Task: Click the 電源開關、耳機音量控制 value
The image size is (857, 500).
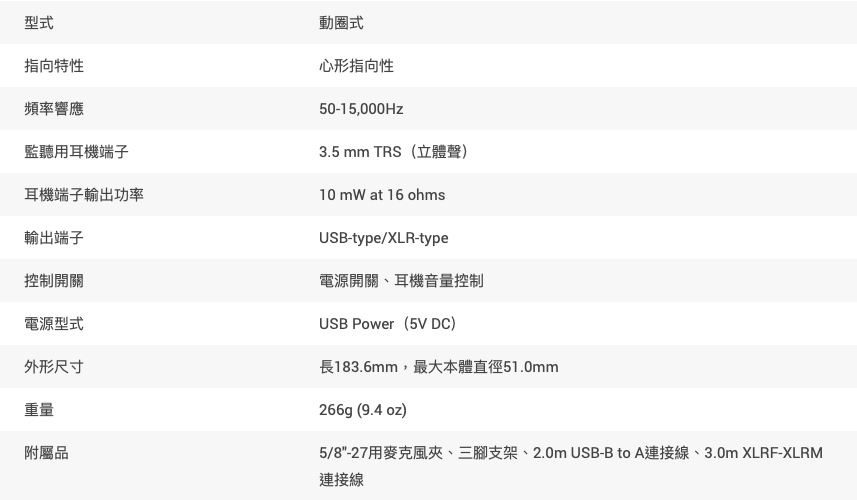Action: click(401, 281)
